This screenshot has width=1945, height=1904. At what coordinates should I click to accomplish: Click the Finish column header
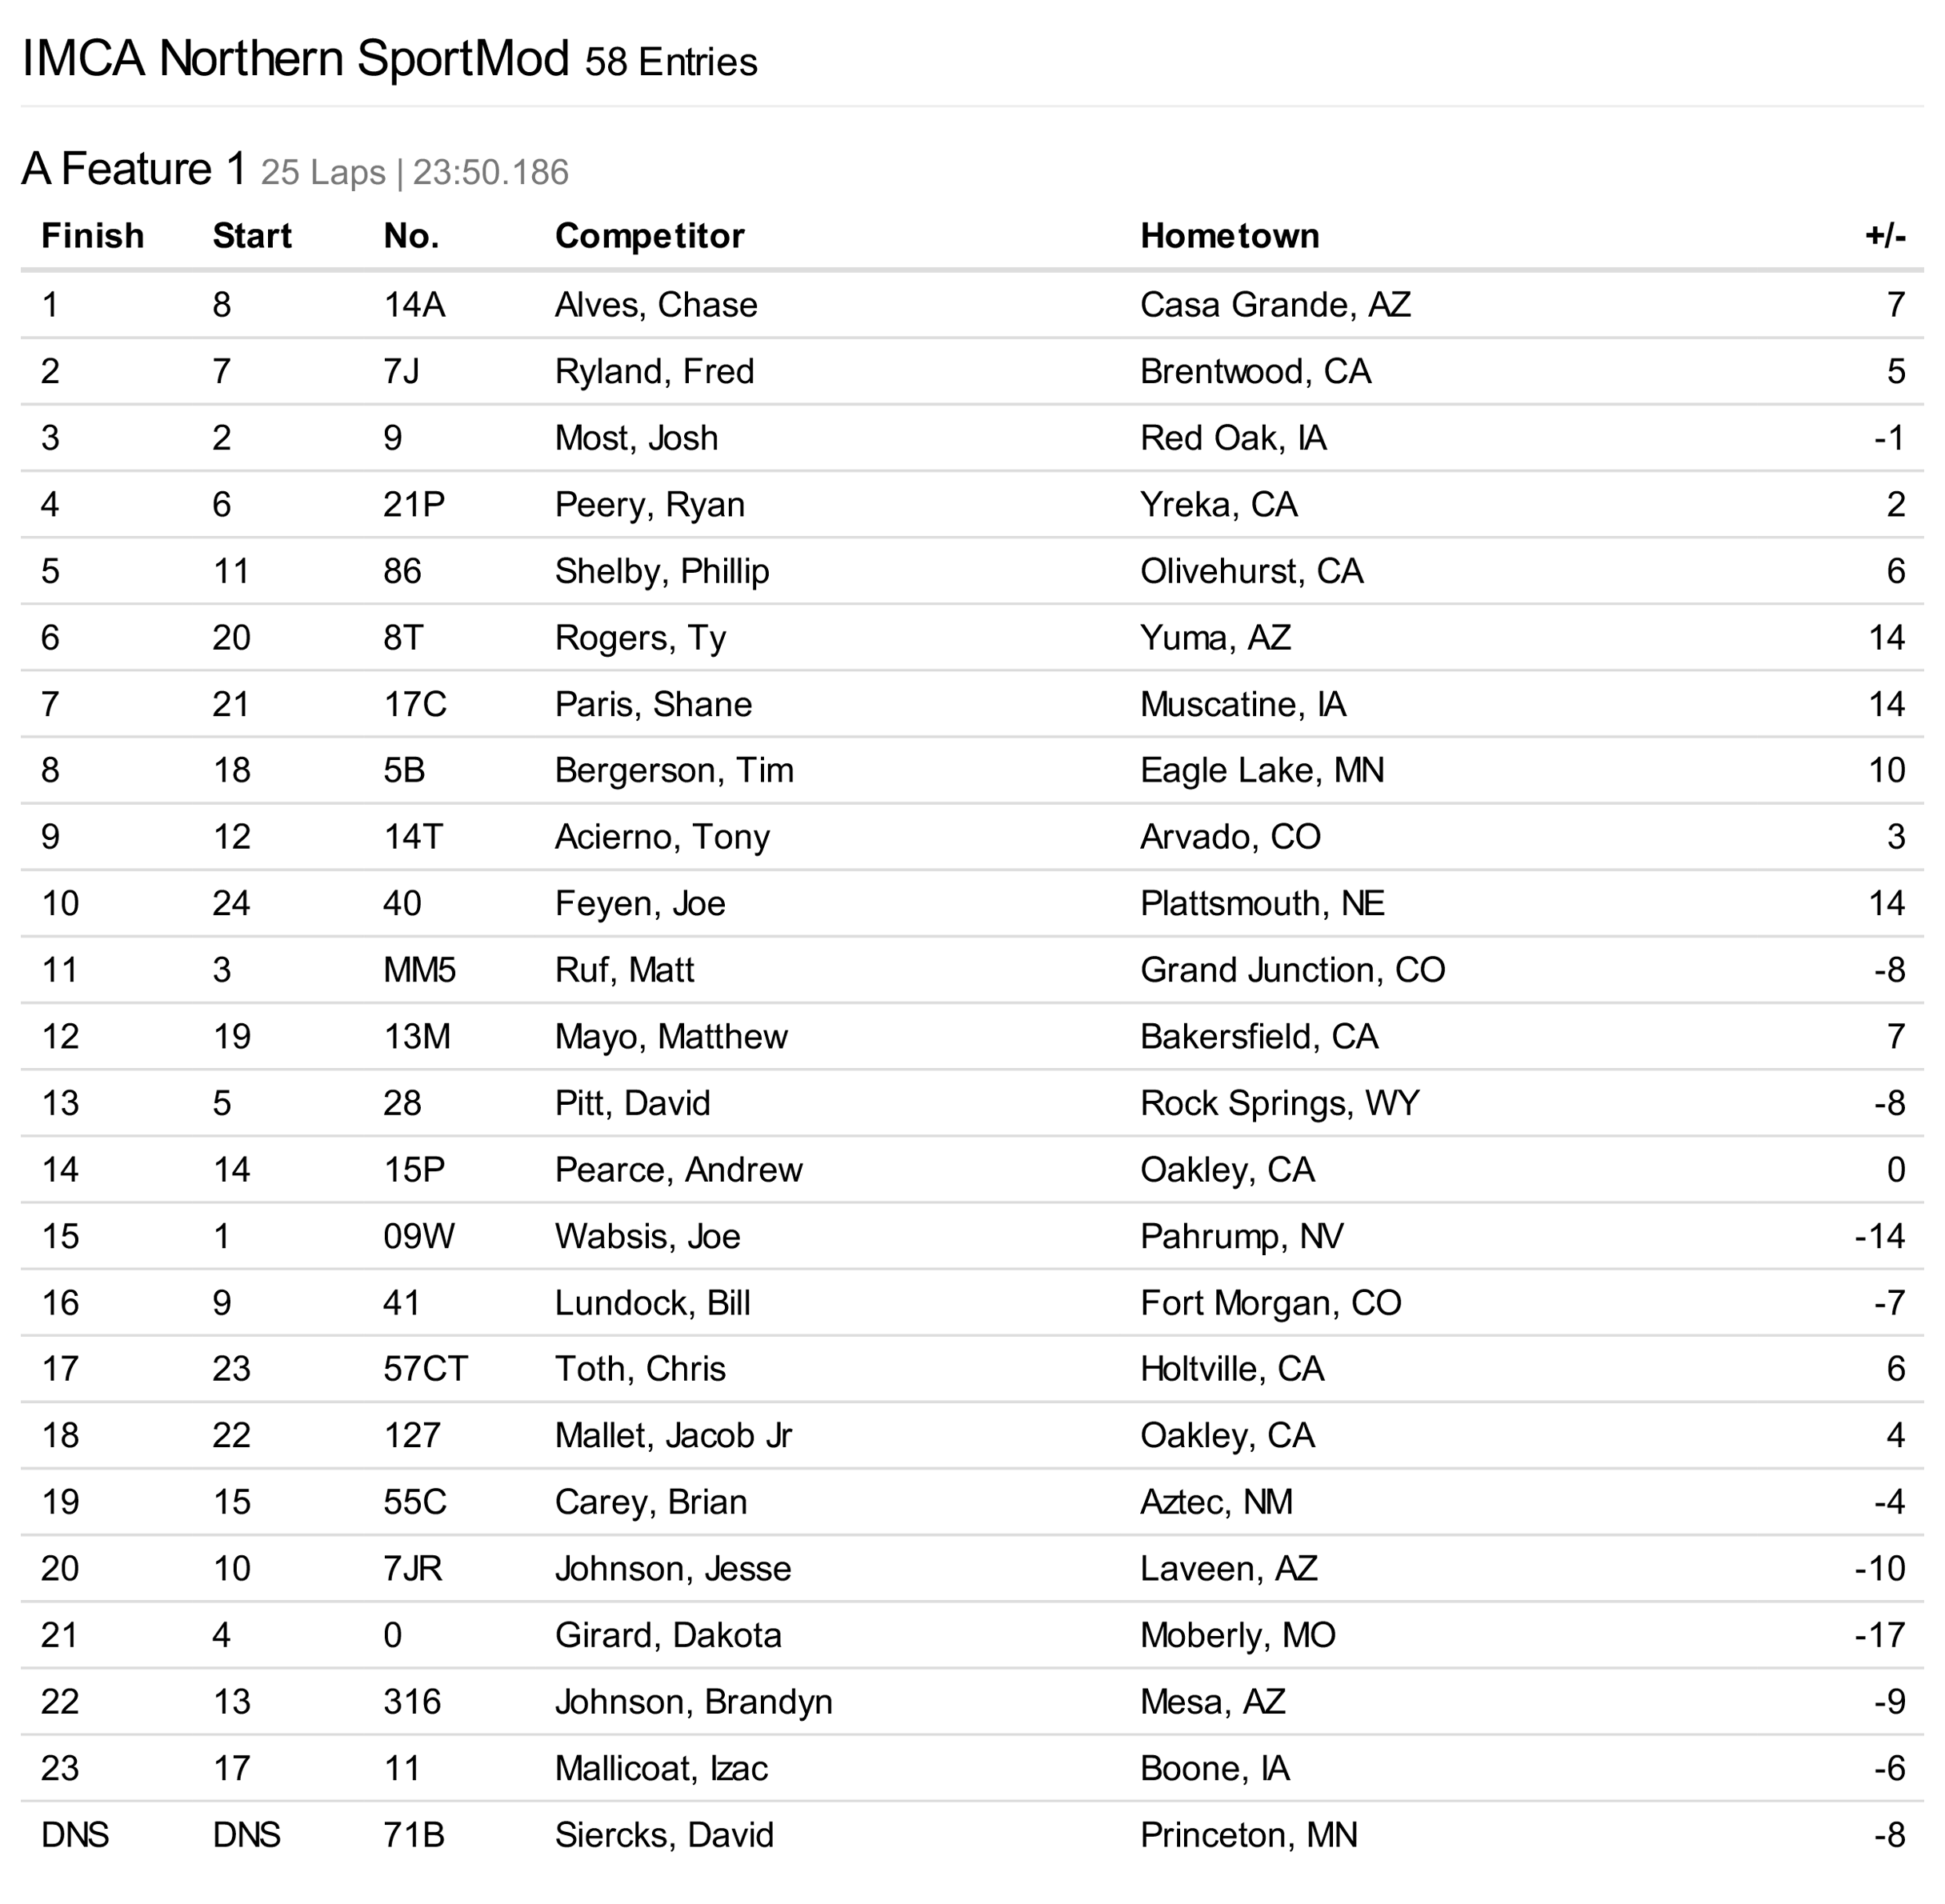click(92, 236)
